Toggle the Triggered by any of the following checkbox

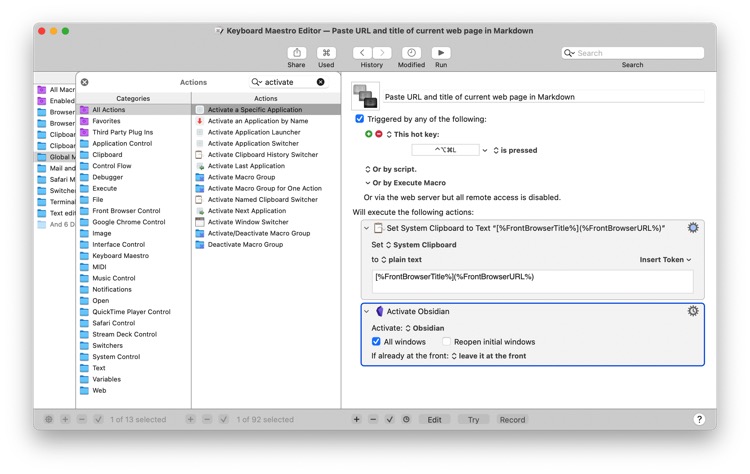[360, 119]
